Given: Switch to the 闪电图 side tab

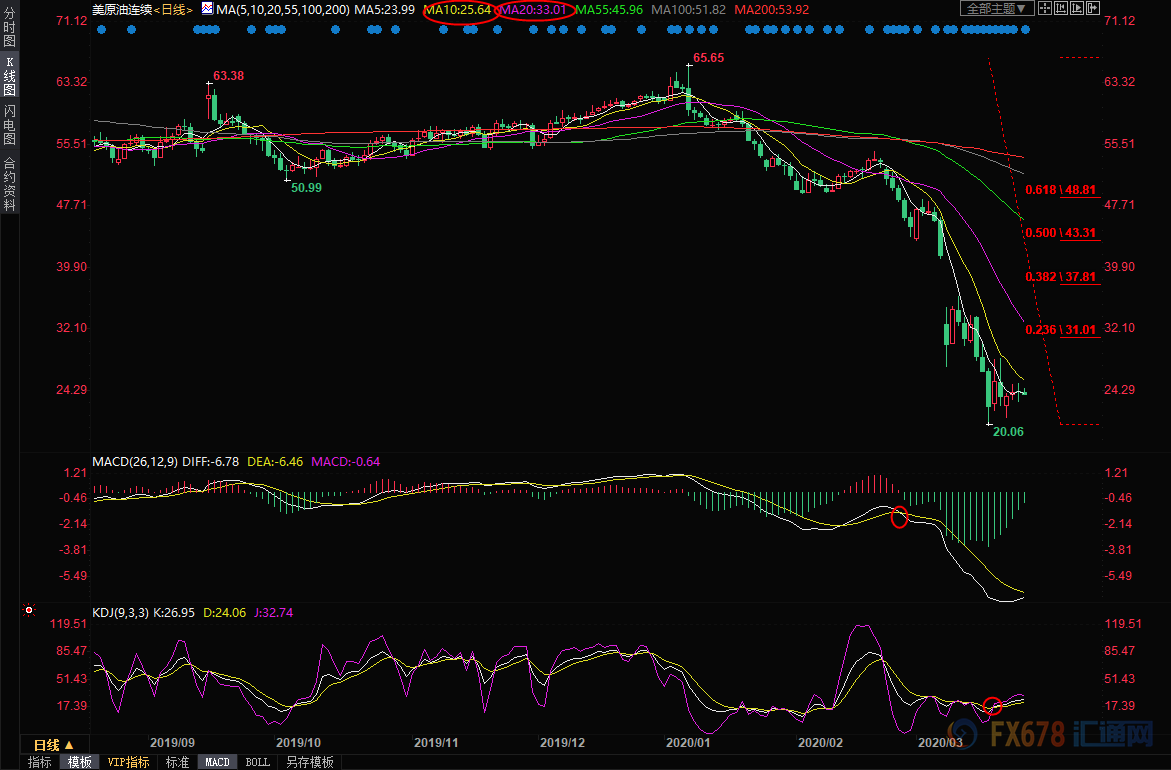Looking at the screenshot, I should coord(9,124).
